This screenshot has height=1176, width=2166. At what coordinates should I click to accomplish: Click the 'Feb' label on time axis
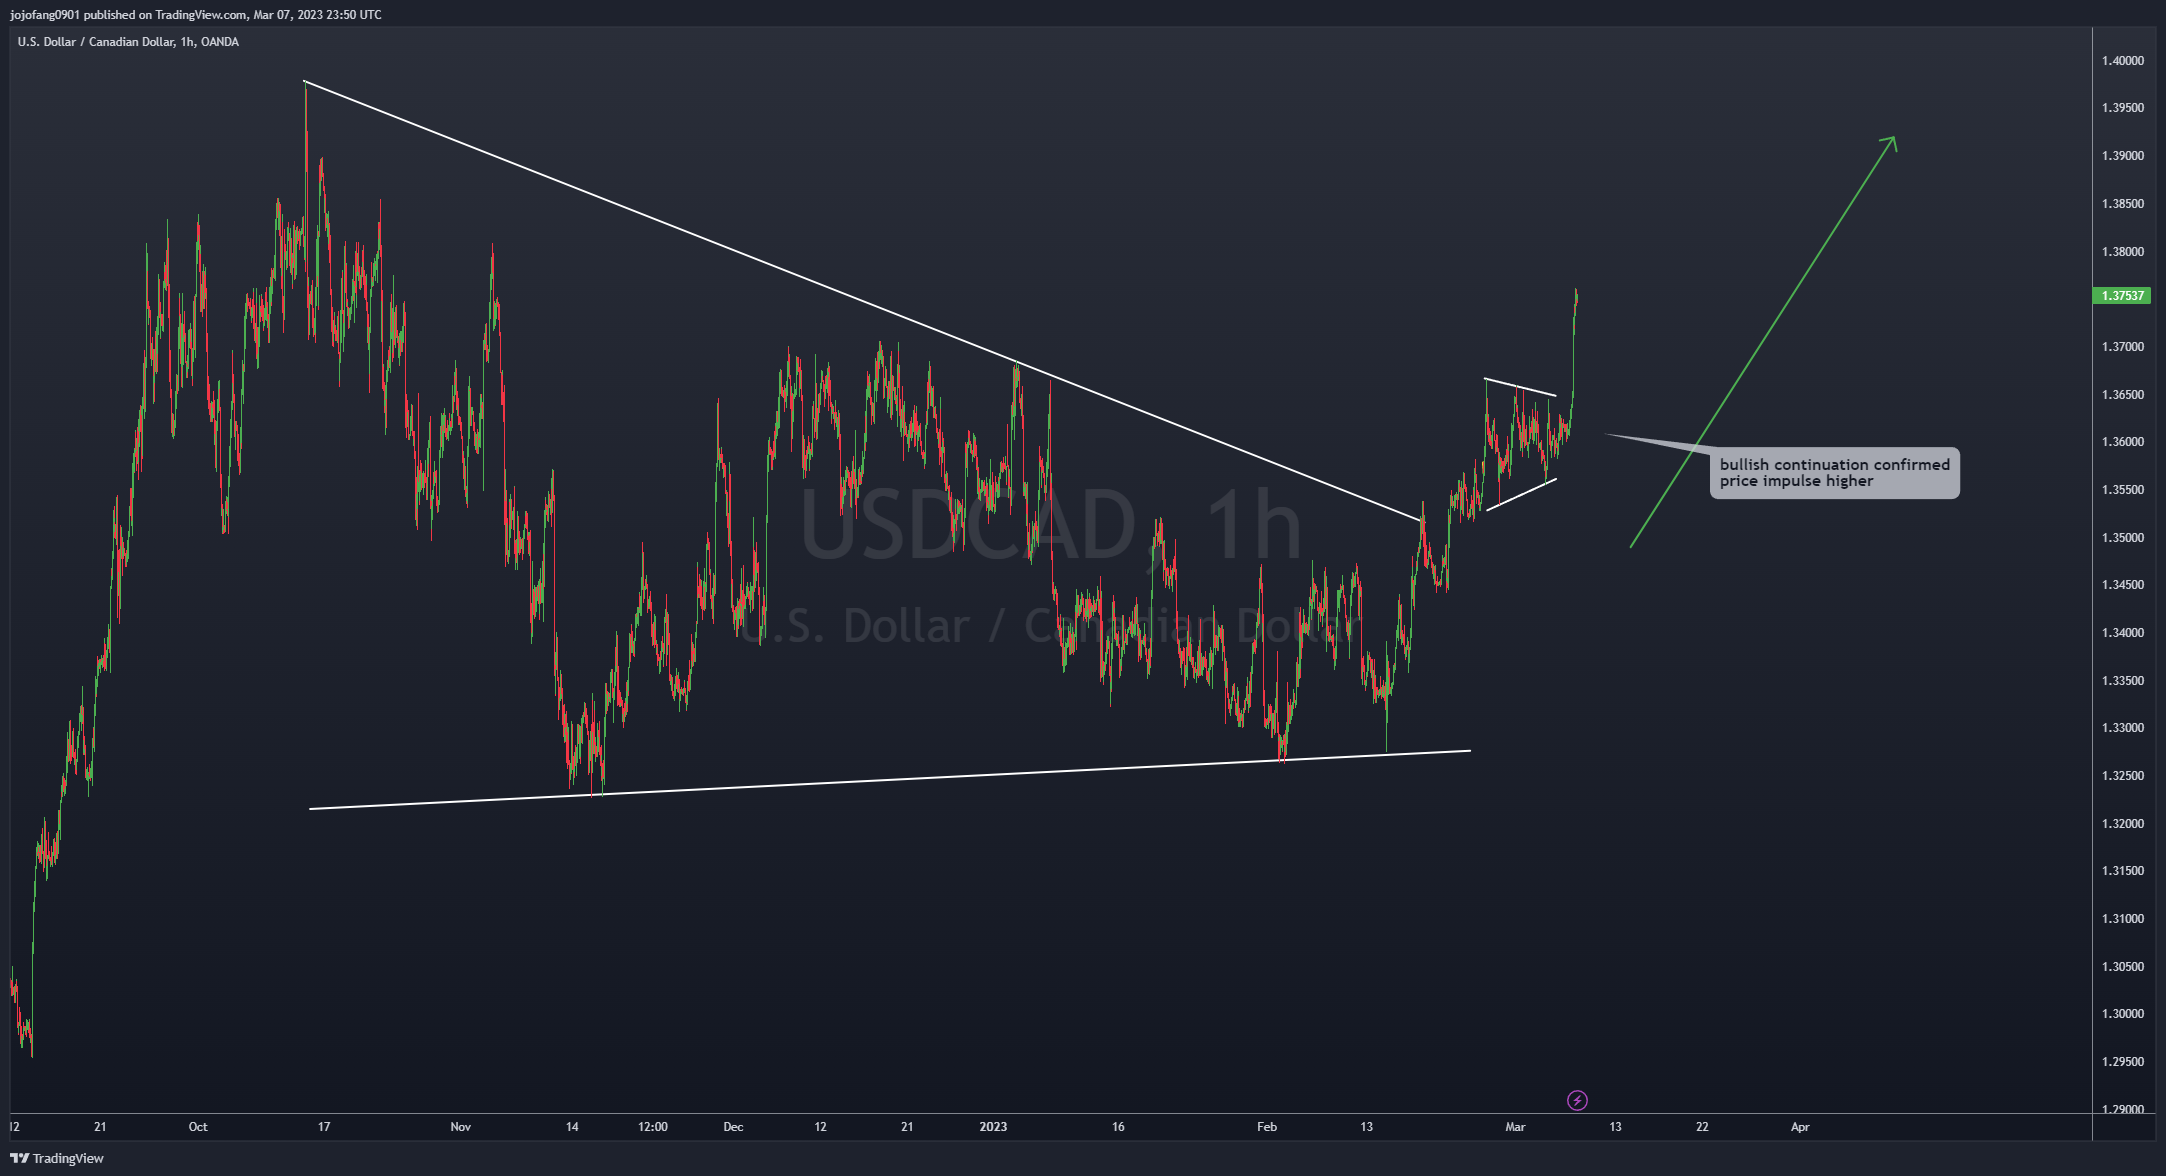[x=1267, y=1127]
